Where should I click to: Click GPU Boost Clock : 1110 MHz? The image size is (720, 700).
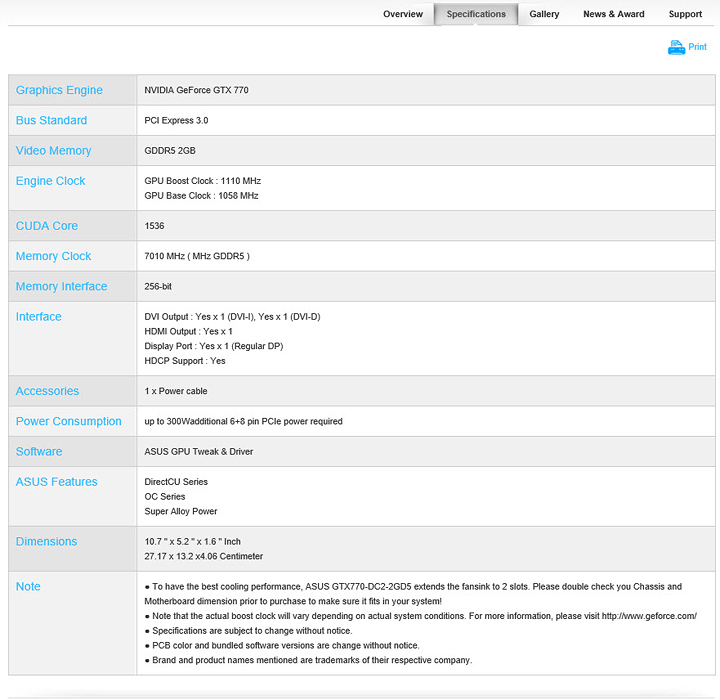pyautogui.click(x=202, y=181)
